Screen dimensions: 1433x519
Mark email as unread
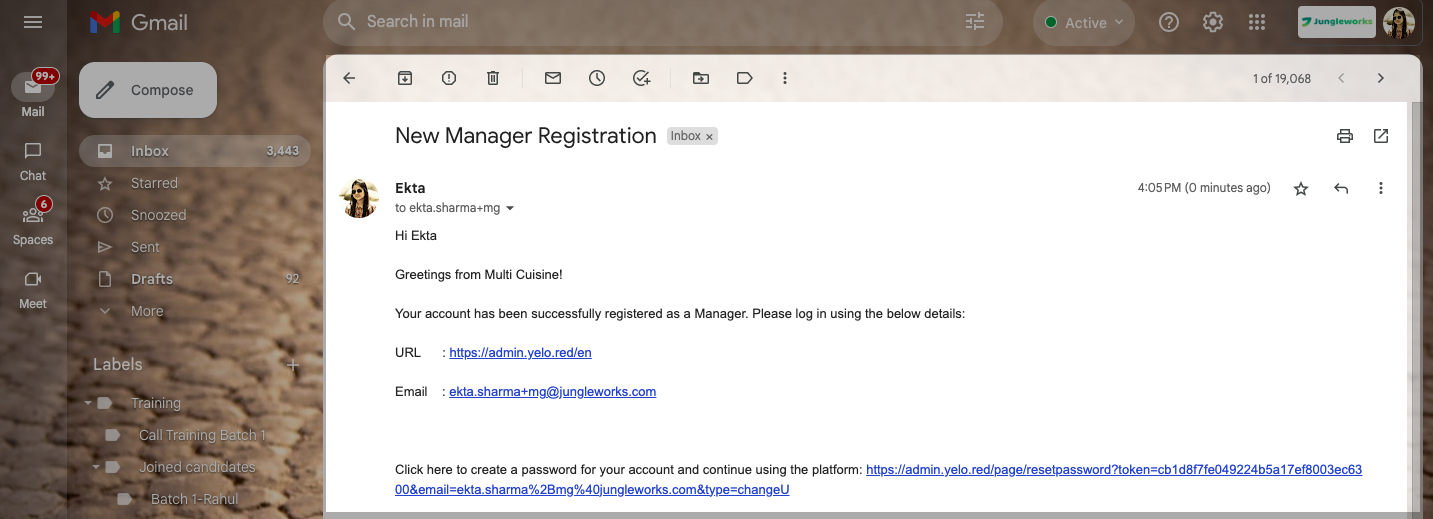click(x=553, y=78)
